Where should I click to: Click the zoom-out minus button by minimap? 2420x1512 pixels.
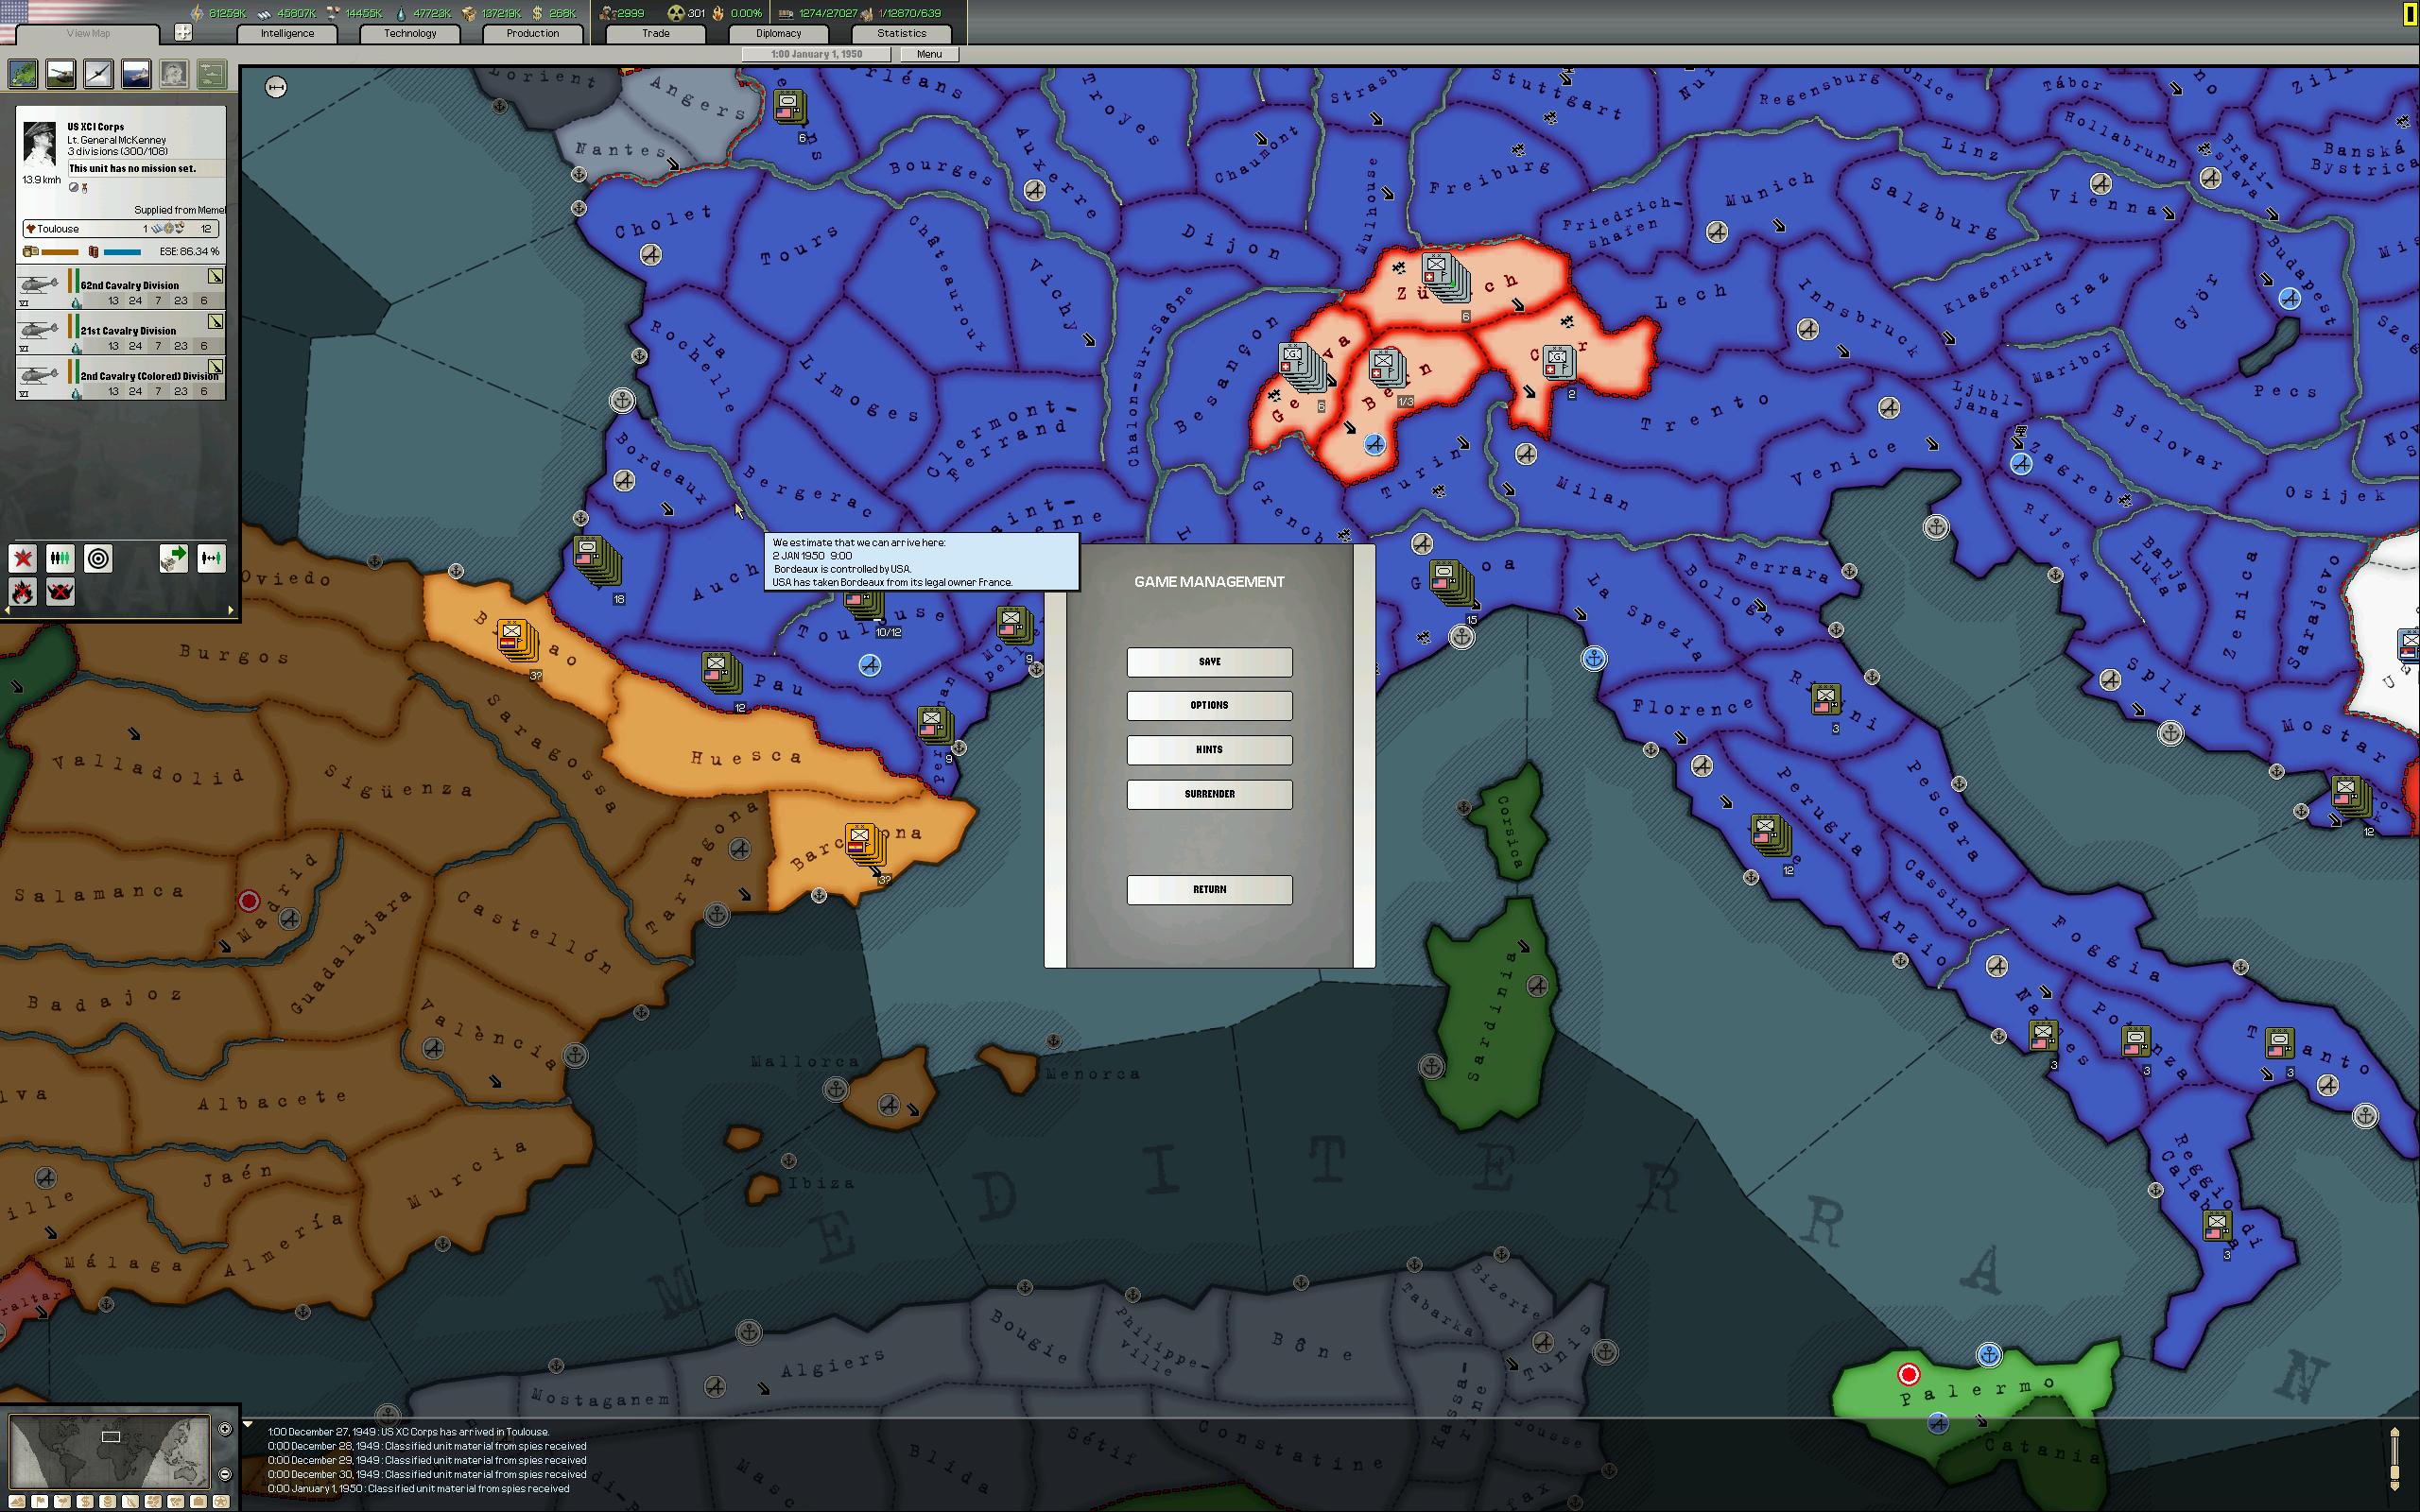pyautogui.click(x=226, y=1474)
